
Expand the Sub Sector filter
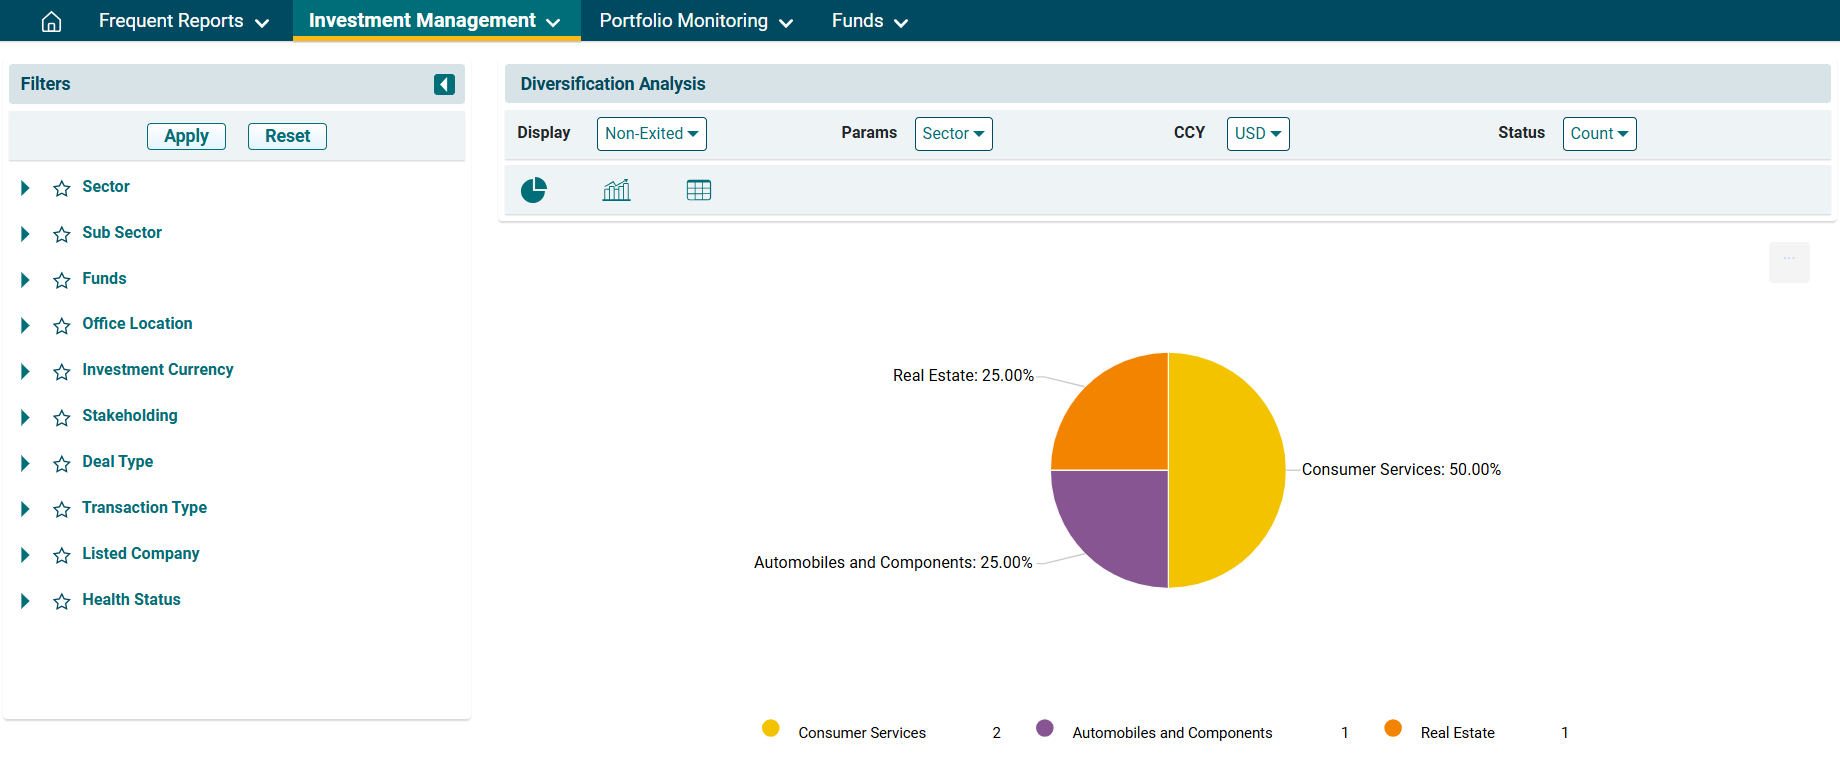25,234
